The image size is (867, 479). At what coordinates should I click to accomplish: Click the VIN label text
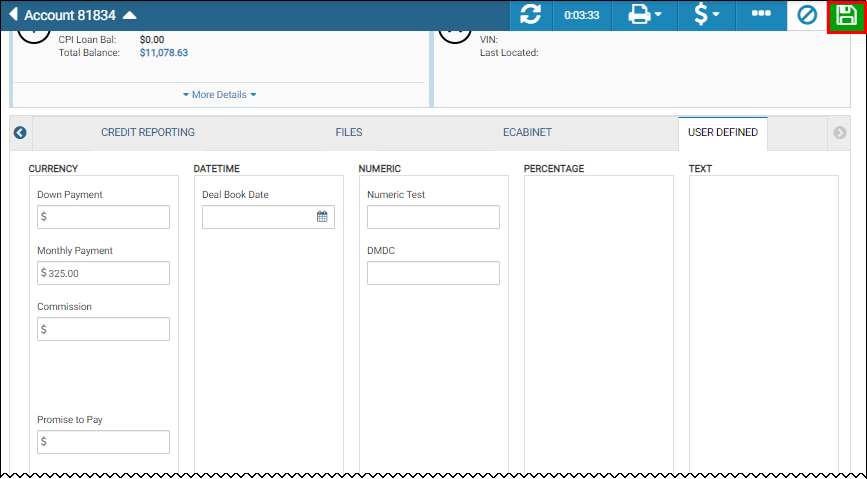[x=489, y=40]
